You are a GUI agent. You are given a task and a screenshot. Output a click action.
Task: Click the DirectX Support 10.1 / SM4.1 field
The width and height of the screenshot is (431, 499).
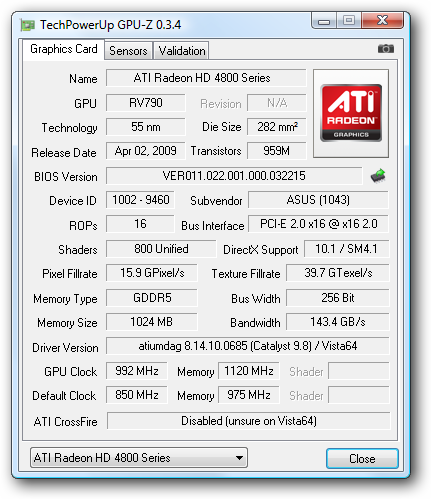(346, 249)
